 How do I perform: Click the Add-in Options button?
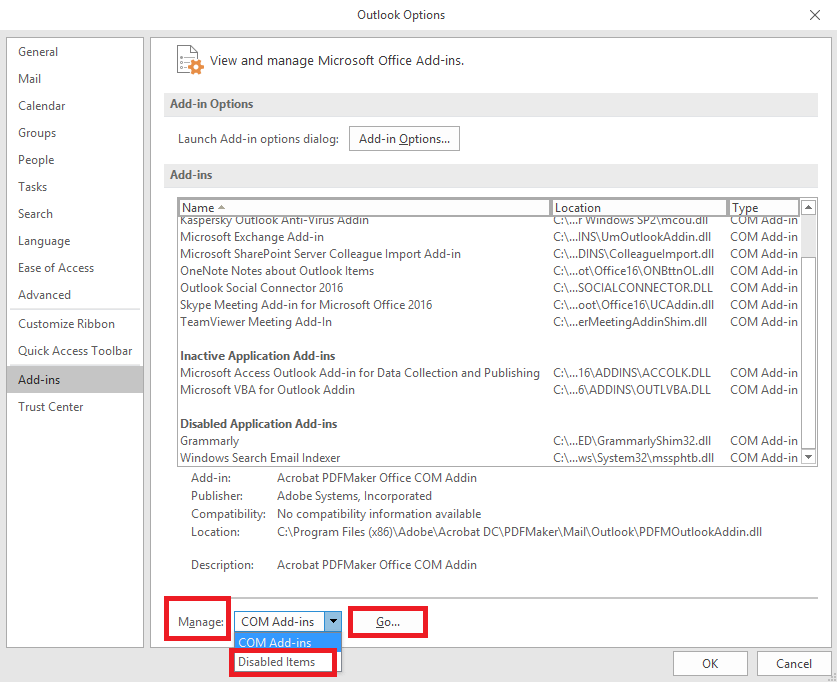tap(404, 139)
